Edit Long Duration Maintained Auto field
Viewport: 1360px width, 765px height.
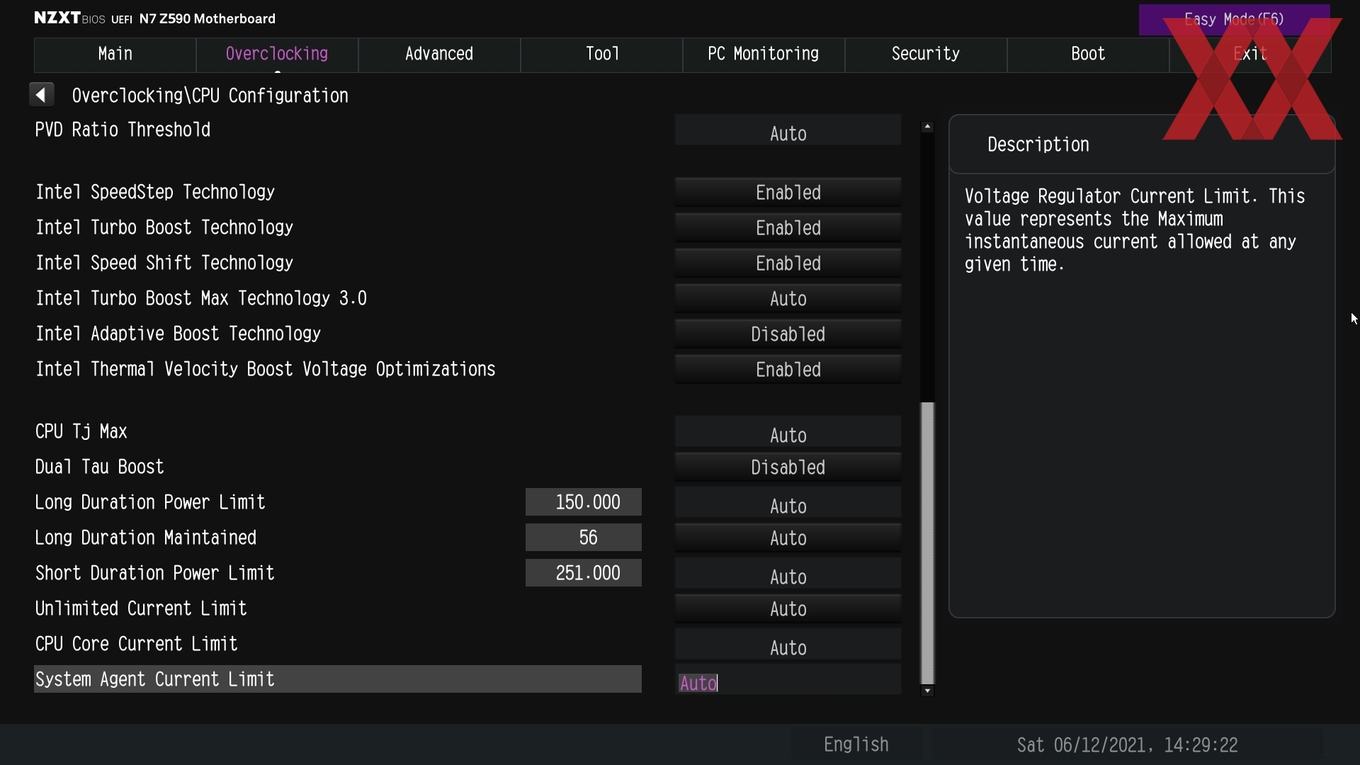pyautogui.click(x=788, y=538)
